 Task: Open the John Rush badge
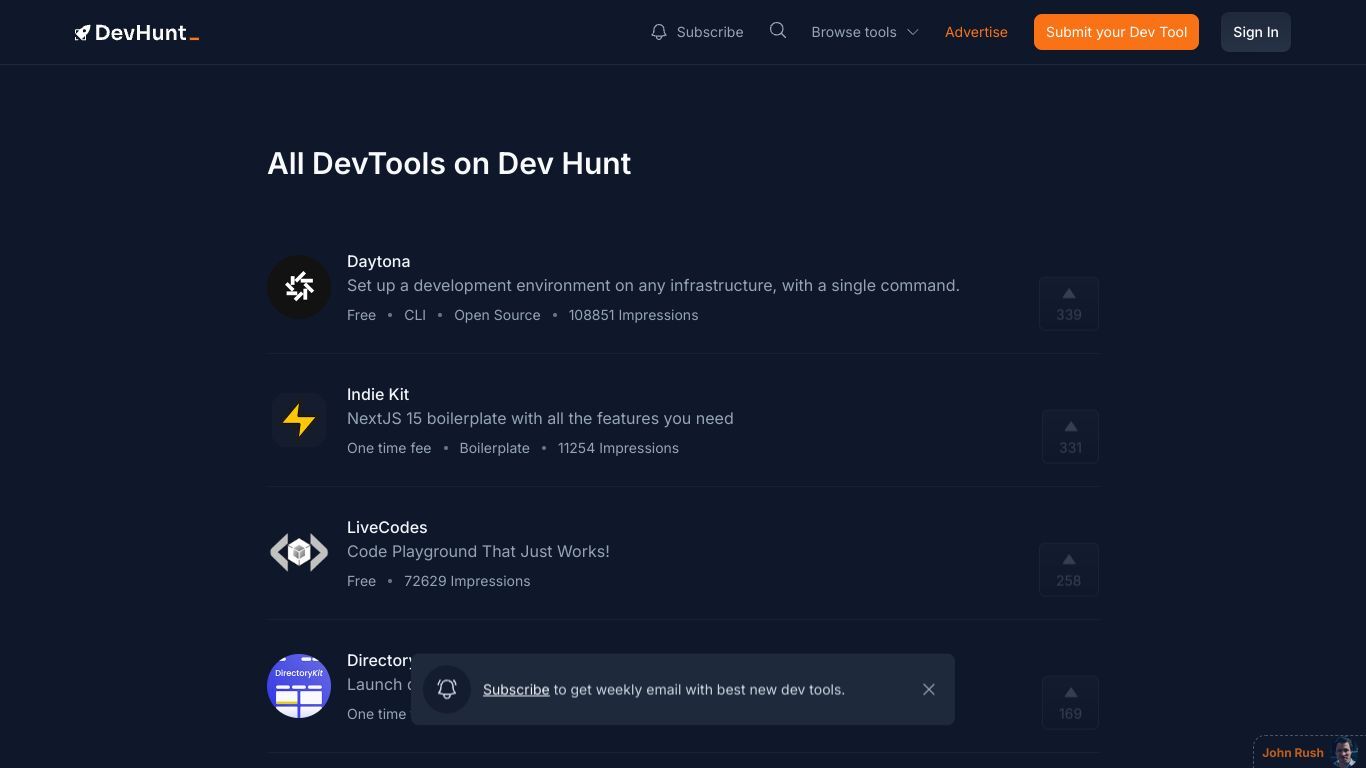click(x=1310, y=752)
